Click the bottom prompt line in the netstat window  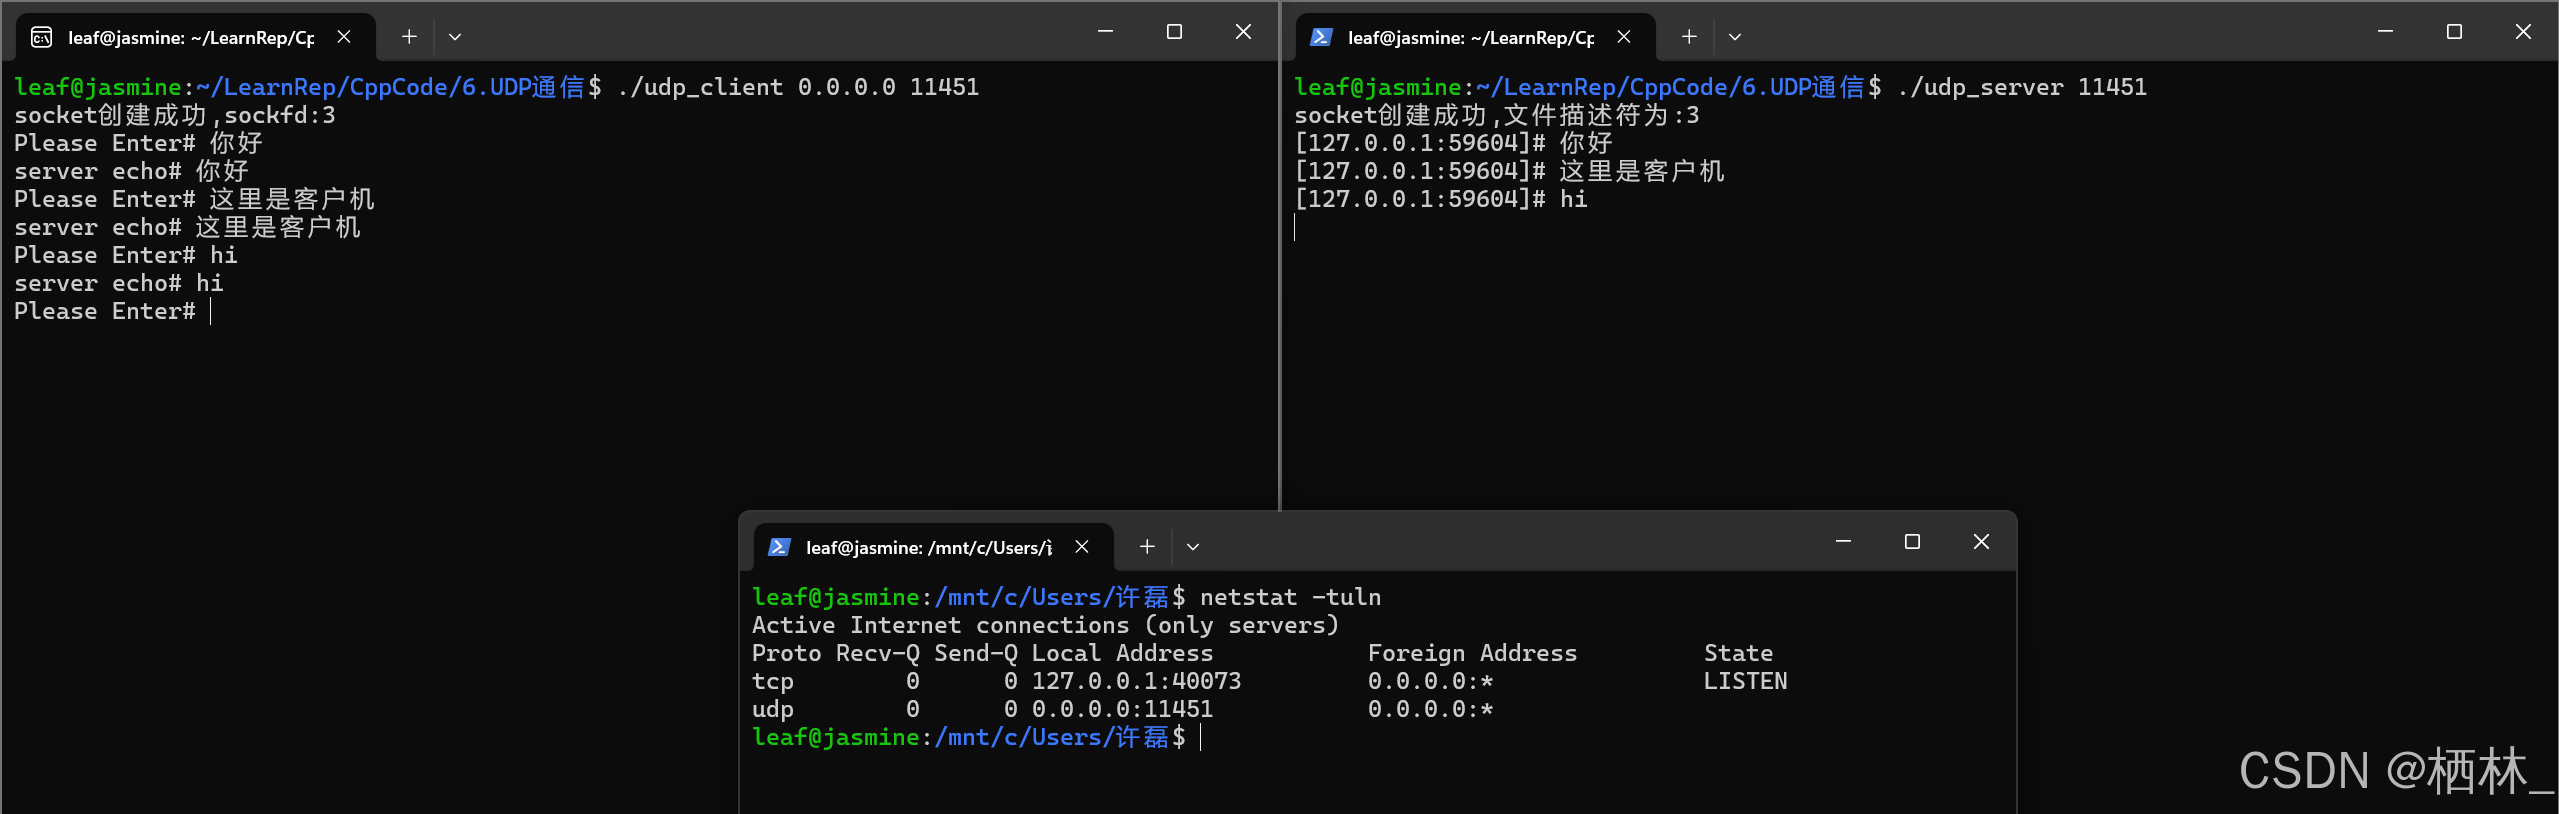[969, 738]
